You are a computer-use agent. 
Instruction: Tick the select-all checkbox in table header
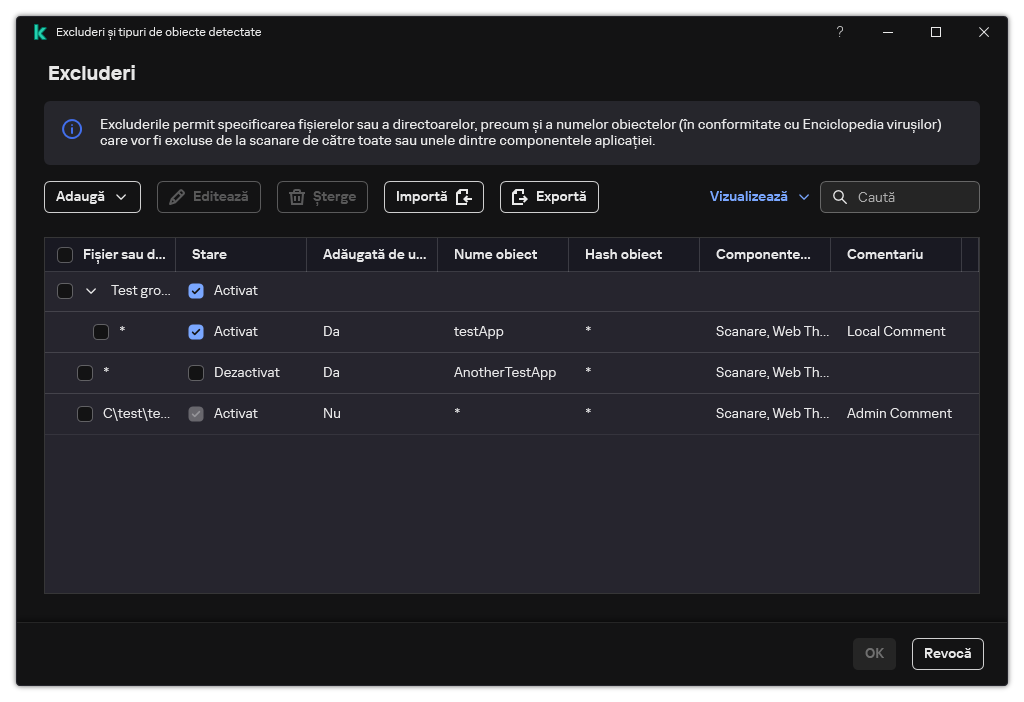65,255
